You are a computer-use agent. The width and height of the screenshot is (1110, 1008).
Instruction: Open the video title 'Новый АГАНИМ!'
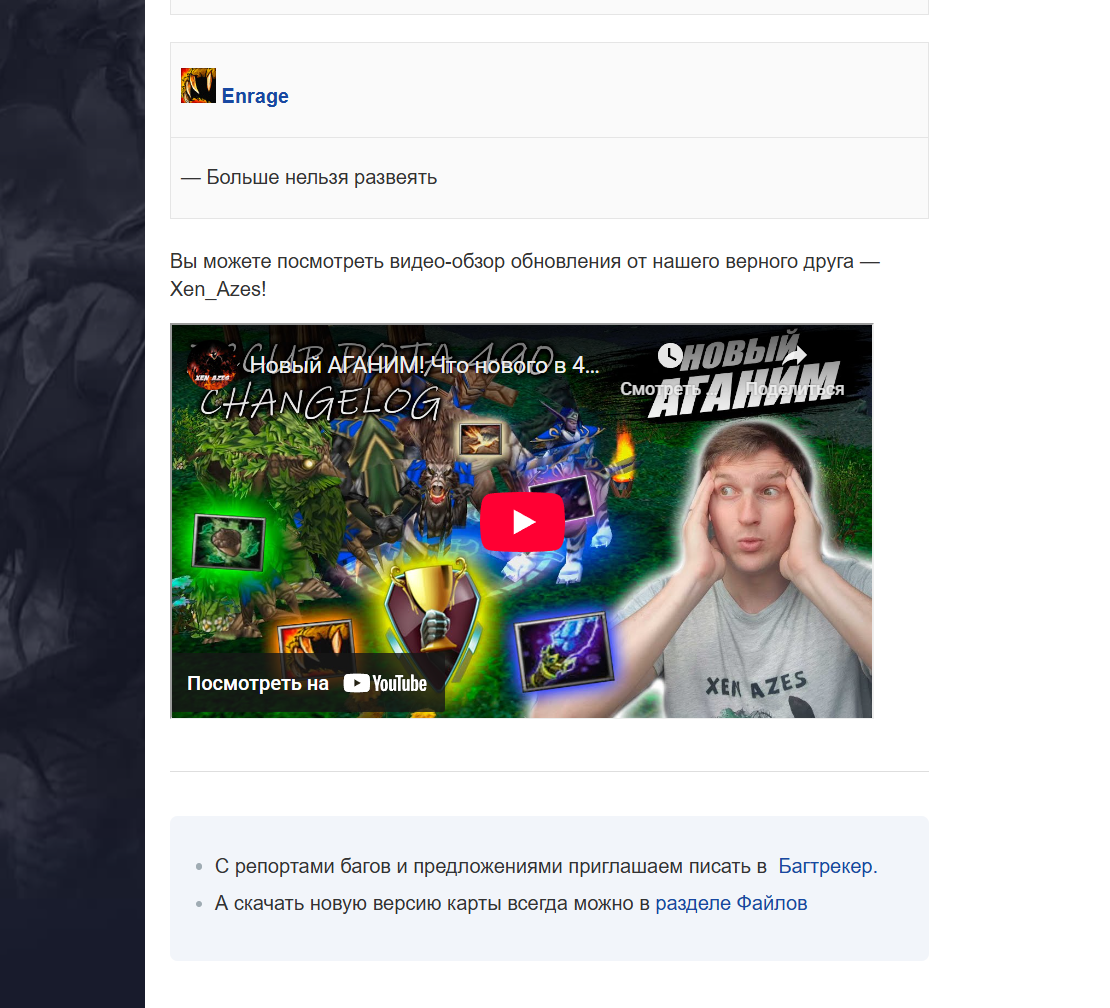coord(425,365)
